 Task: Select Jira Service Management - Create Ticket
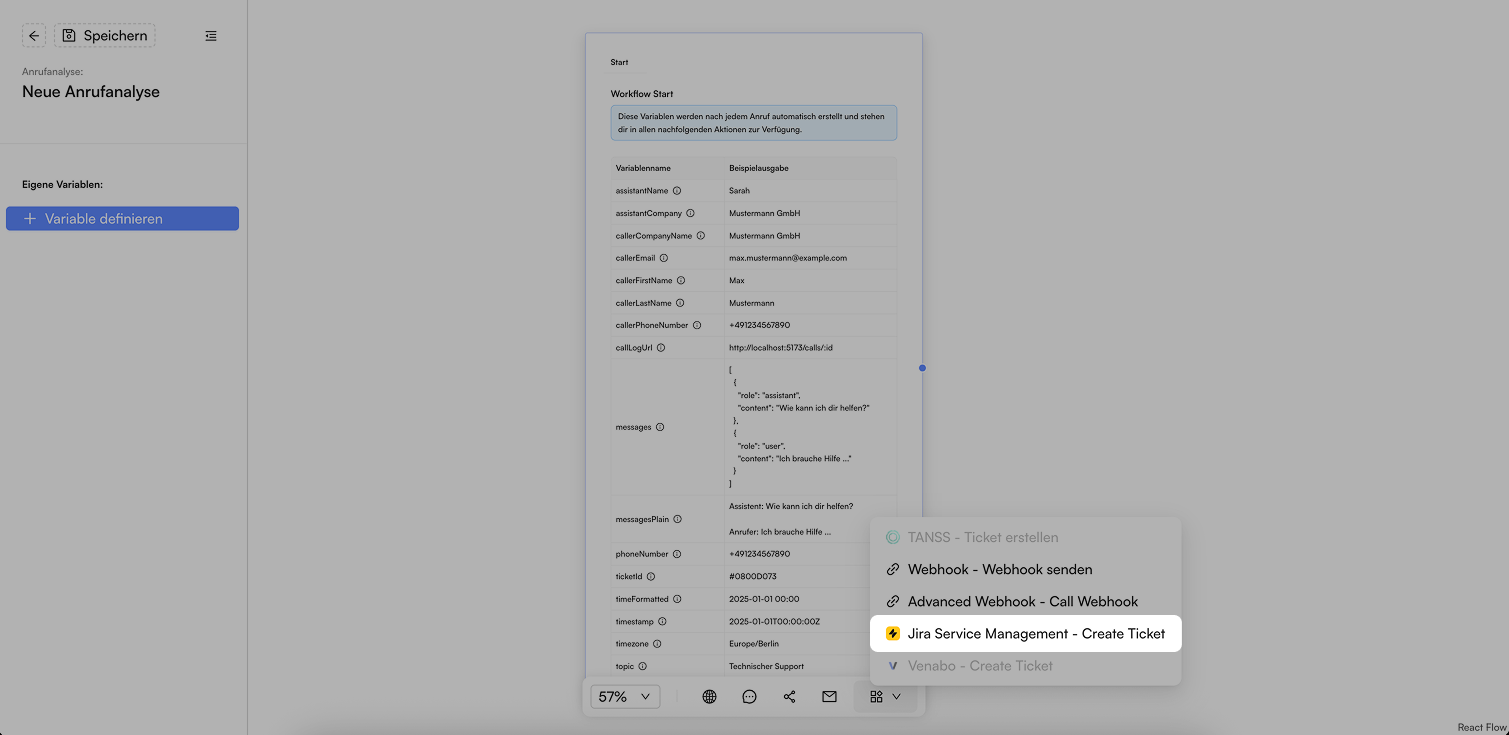(x=1025, y=634)
